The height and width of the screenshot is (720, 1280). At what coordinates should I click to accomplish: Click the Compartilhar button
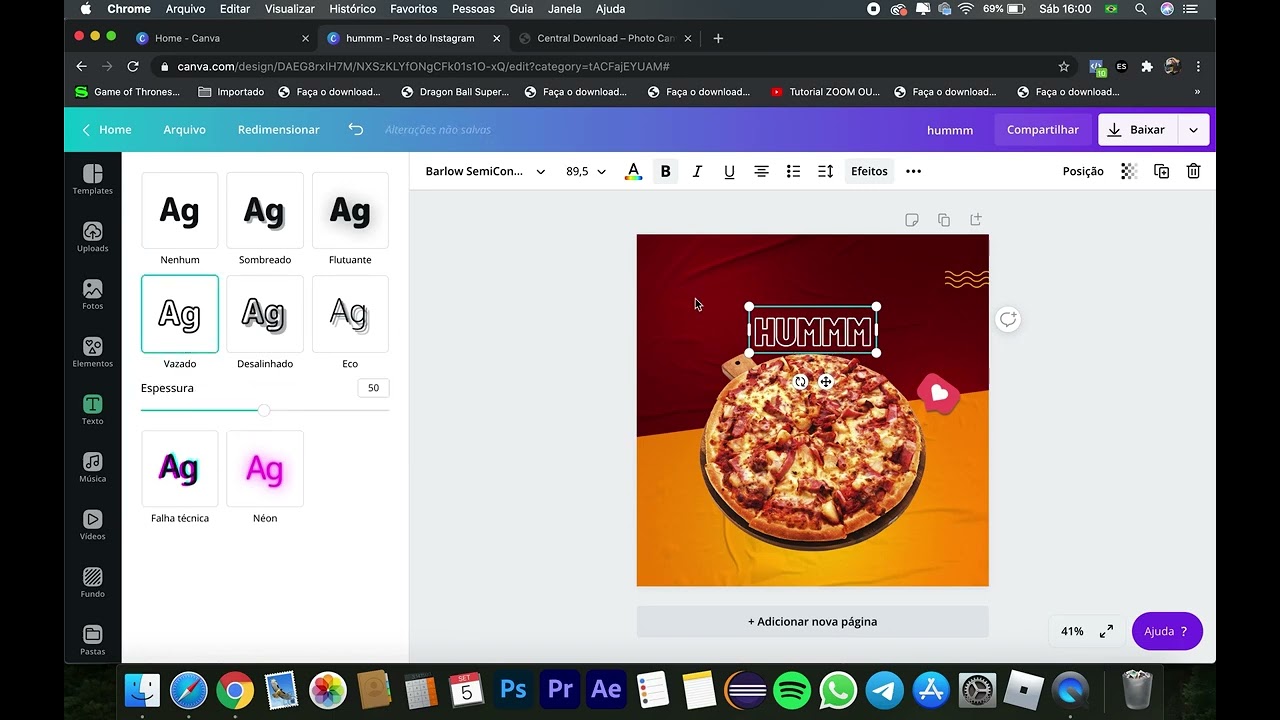(1042, 129)
